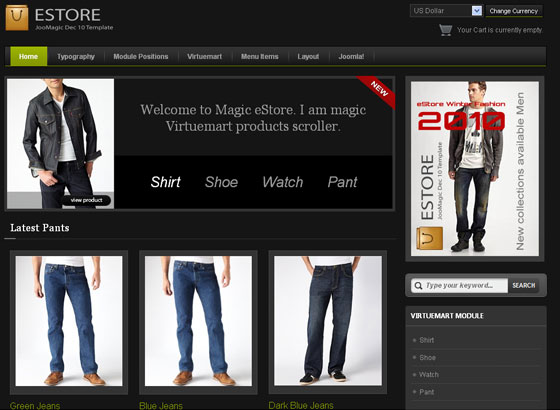
Task: Click the golden ESTORE shopping bag logo
Action: click(17, 18)
